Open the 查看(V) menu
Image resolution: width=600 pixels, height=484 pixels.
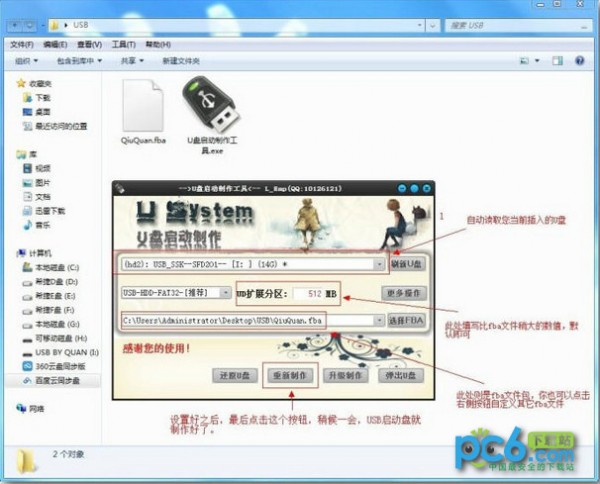pyautogui.click(x=90, y=45)
